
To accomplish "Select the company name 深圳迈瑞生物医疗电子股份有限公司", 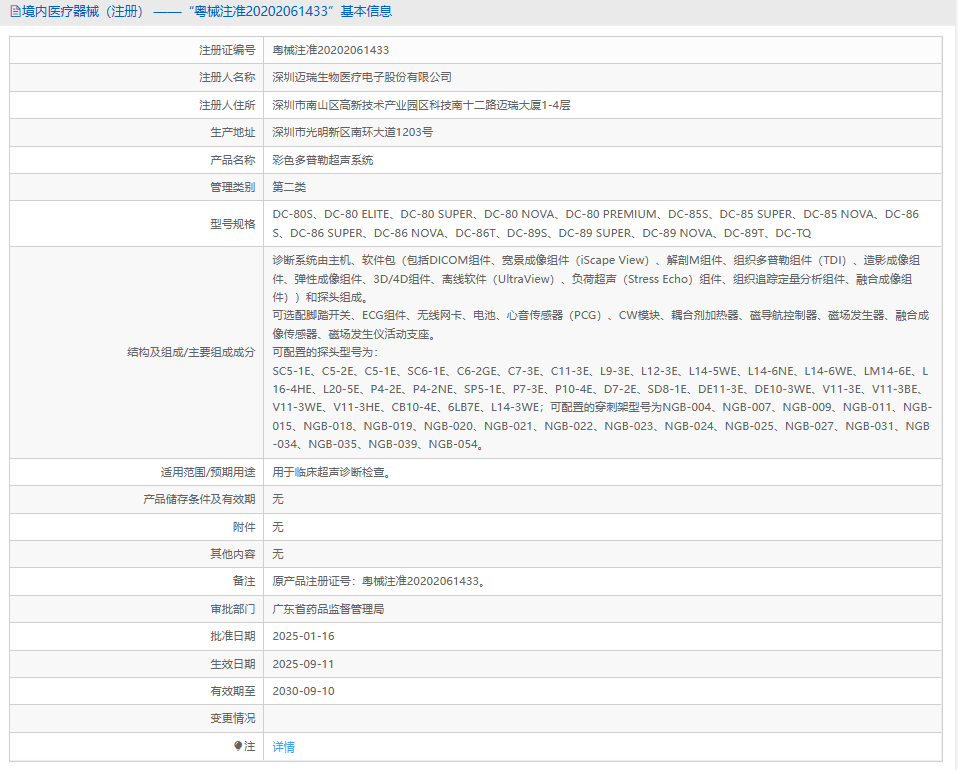I will point(362,77).
